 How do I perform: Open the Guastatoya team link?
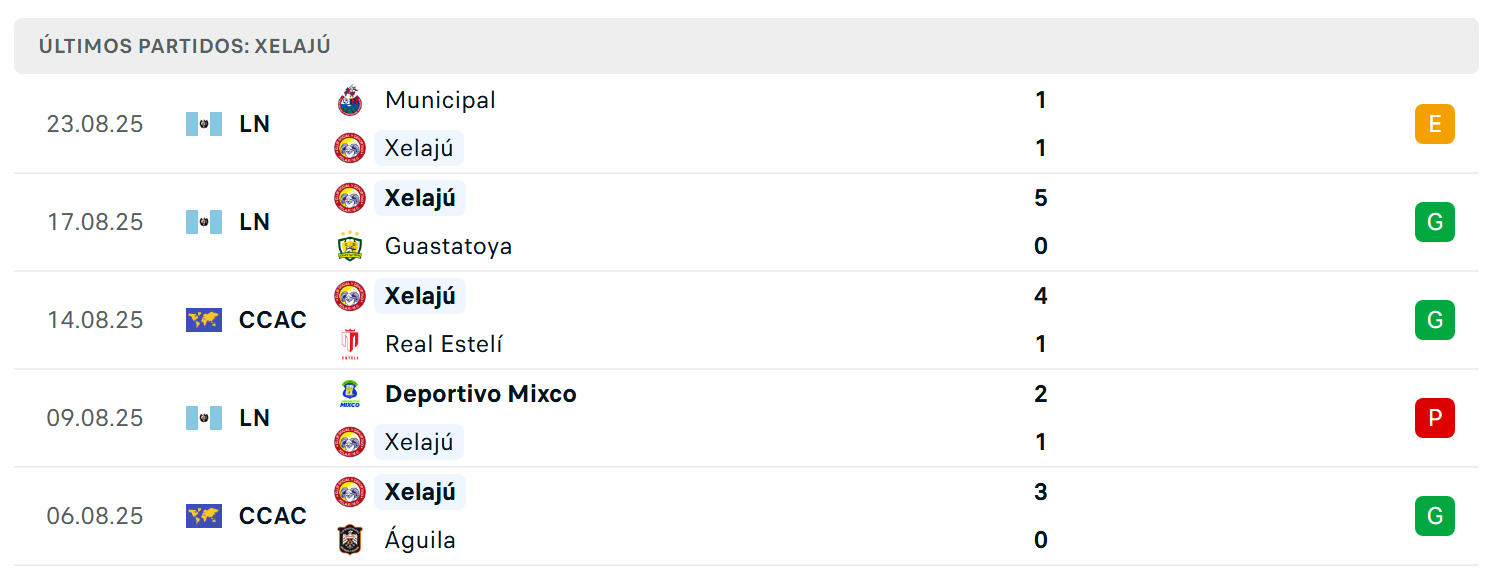tap(449, 246)
